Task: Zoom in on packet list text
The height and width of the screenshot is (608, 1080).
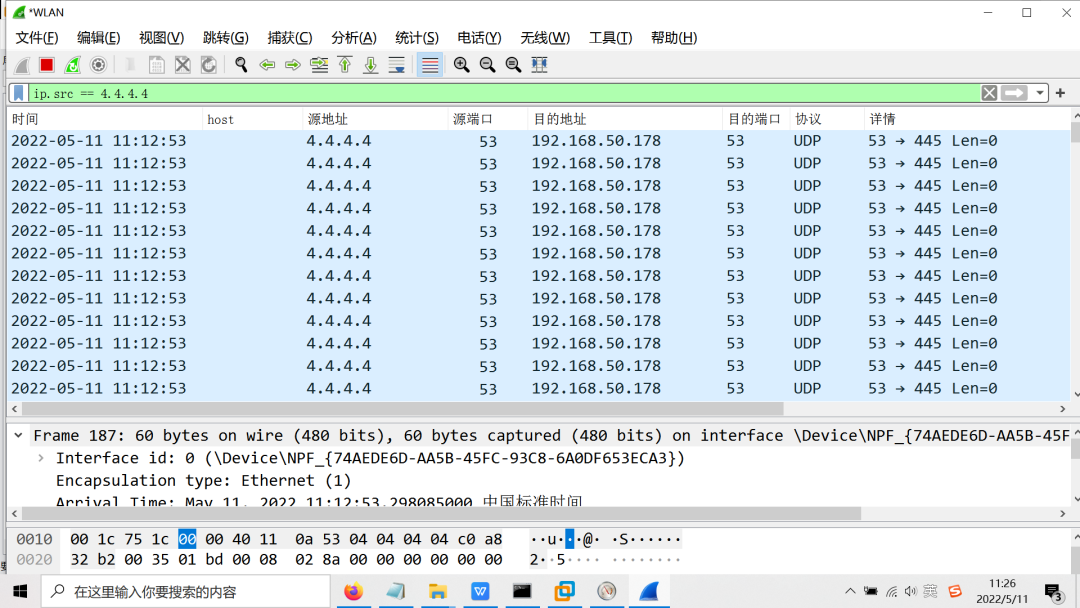Action: coord(461,65)
